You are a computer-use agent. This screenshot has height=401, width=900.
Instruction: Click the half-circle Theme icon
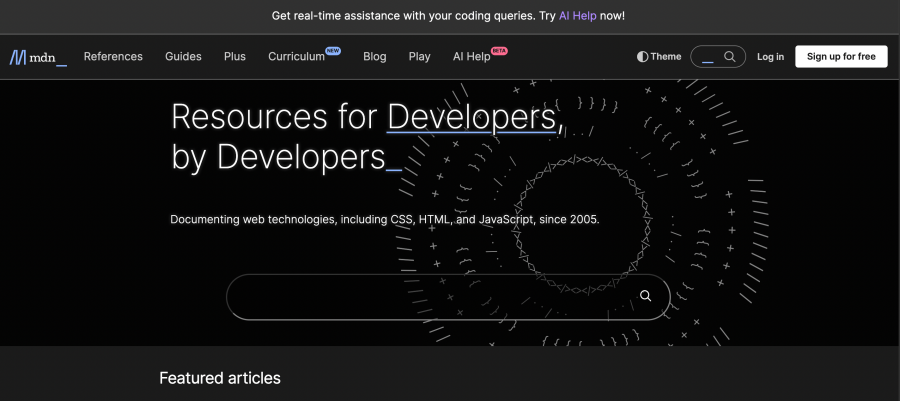click(642, 57)
